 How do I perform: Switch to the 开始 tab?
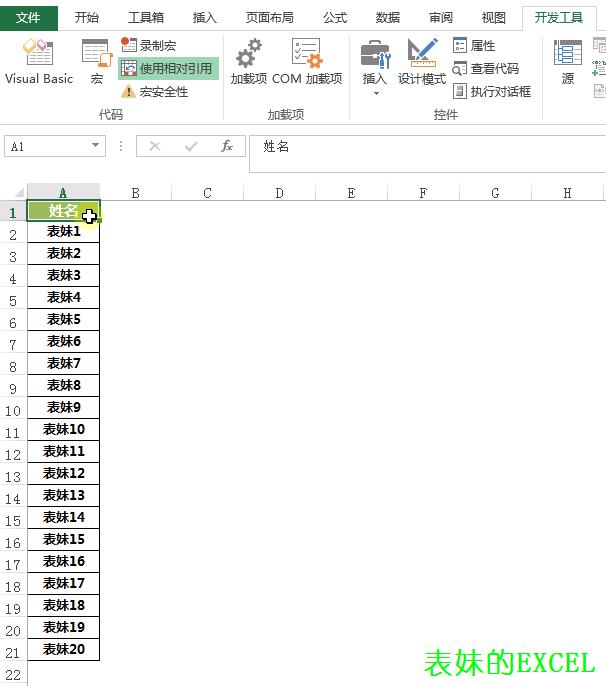click(x=87, y=18)
